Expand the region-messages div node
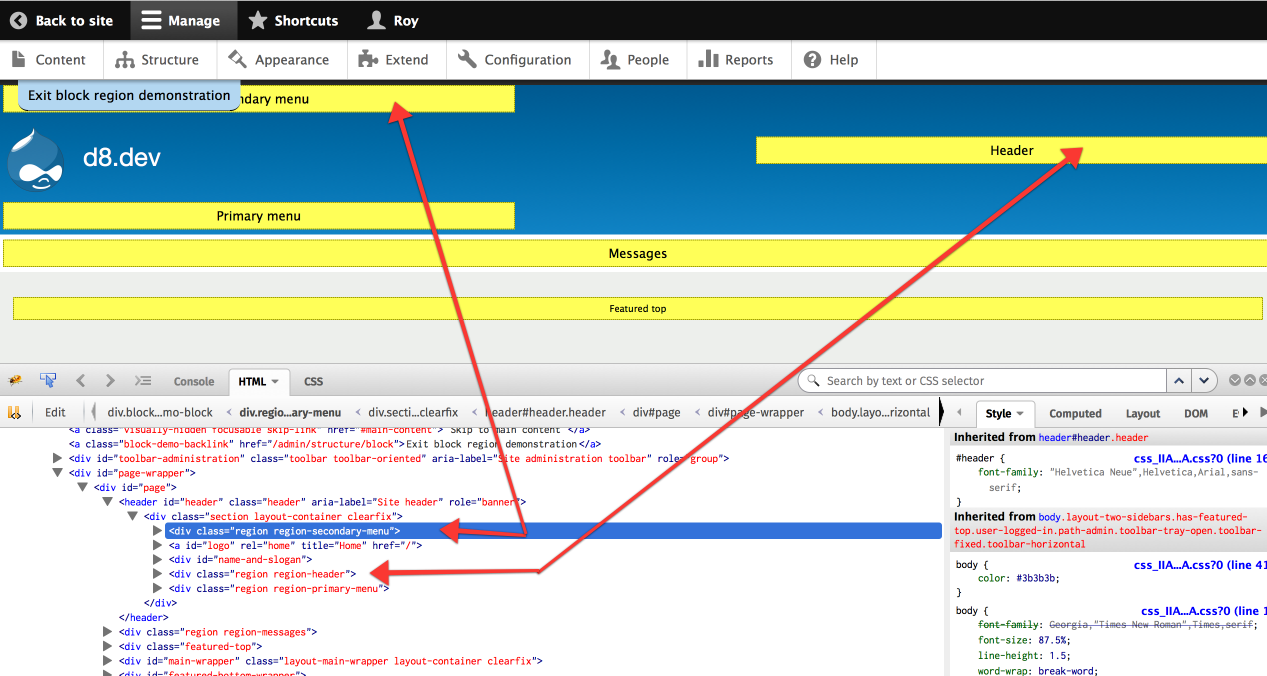1267x676 pixels. point(108,632)
